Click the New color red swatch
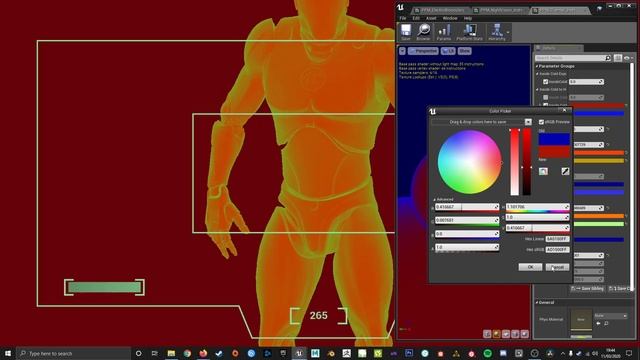This screenshot has width=640, height=360. 554,151
